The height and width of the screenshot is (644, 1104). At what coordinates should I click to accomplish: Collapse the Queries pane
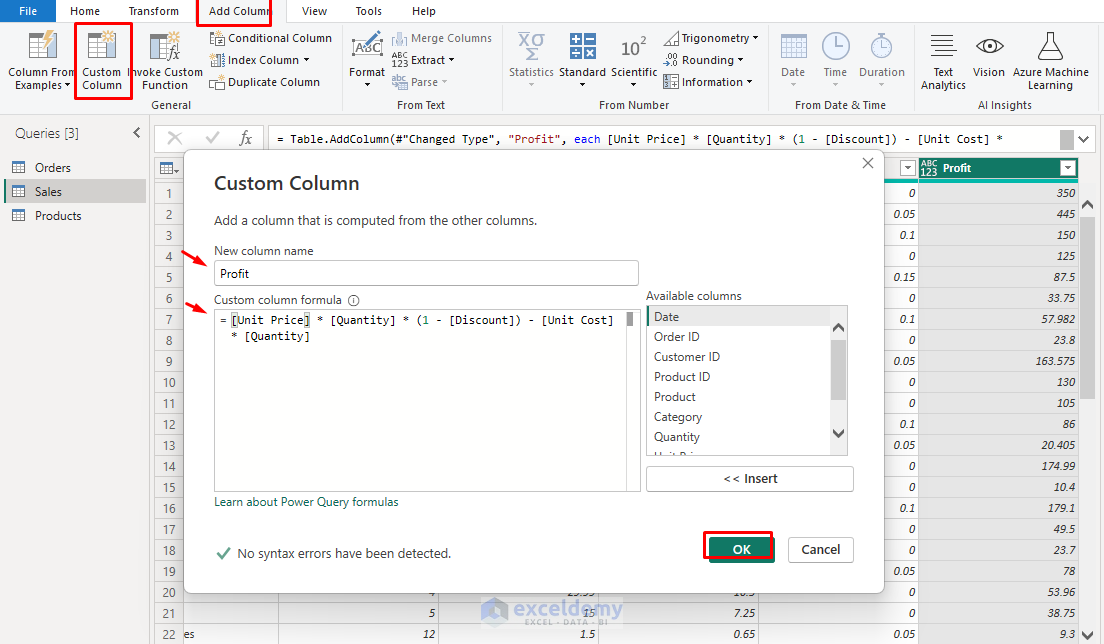point(137,132)
